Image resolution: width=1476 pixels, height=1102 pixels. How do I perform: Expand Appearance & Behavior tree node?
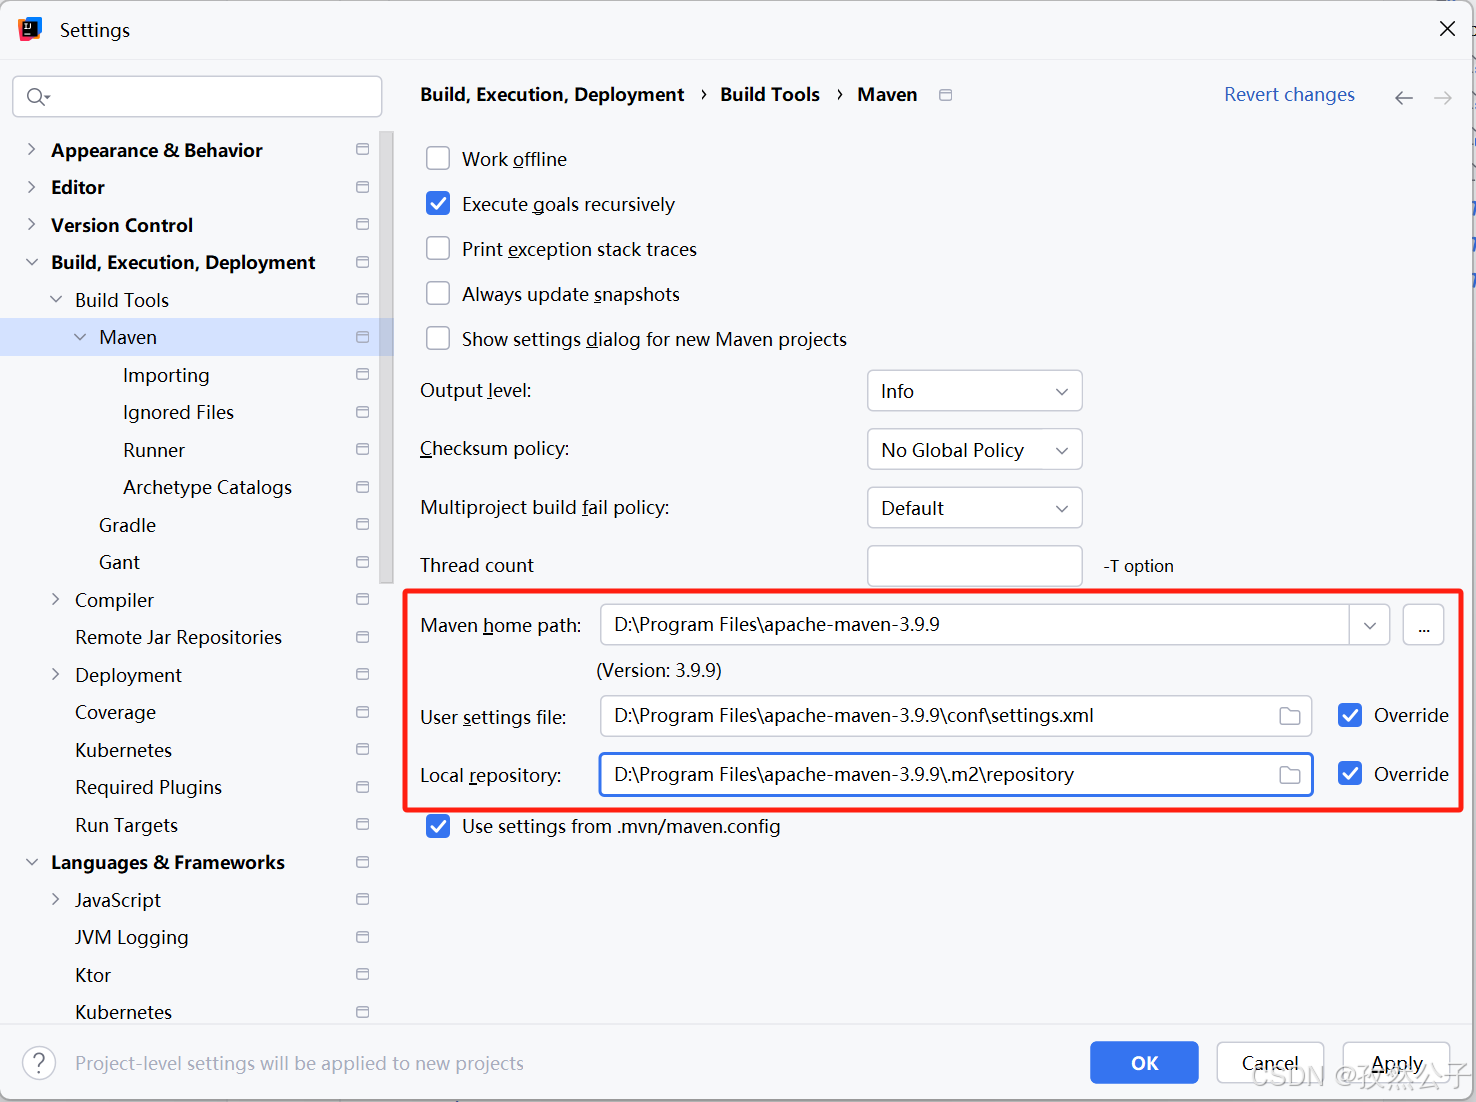point(31,150)
